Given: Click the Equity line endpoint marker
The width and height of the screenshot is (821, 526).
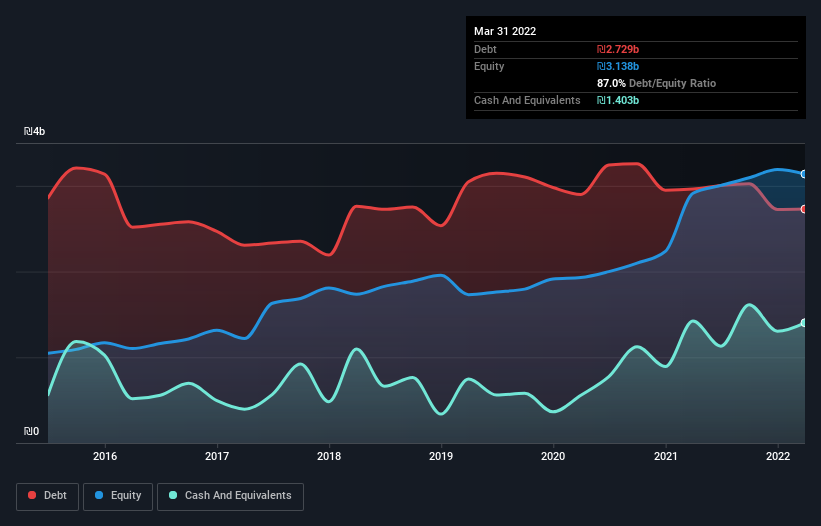Looking at the screenshot, I should (804, 174).
